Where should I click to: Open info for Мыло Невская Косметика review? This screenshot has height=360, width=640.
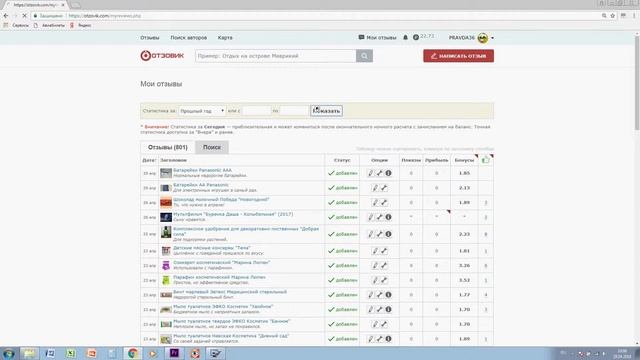389,339
